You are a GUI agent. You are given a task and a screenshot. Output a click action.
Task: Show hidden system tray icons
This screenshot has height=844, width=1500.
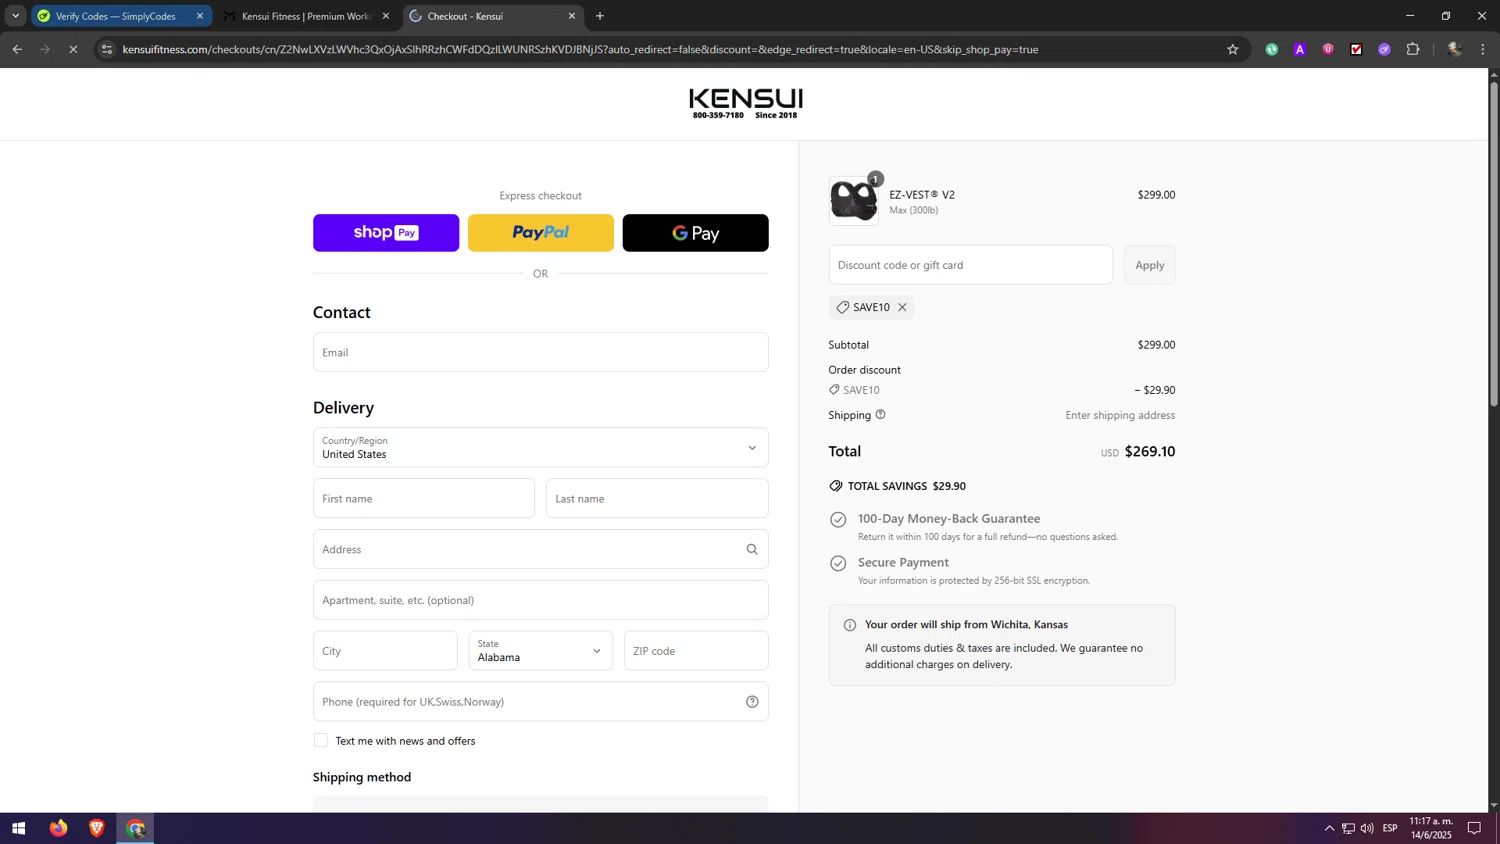(x=1329, y=828)
